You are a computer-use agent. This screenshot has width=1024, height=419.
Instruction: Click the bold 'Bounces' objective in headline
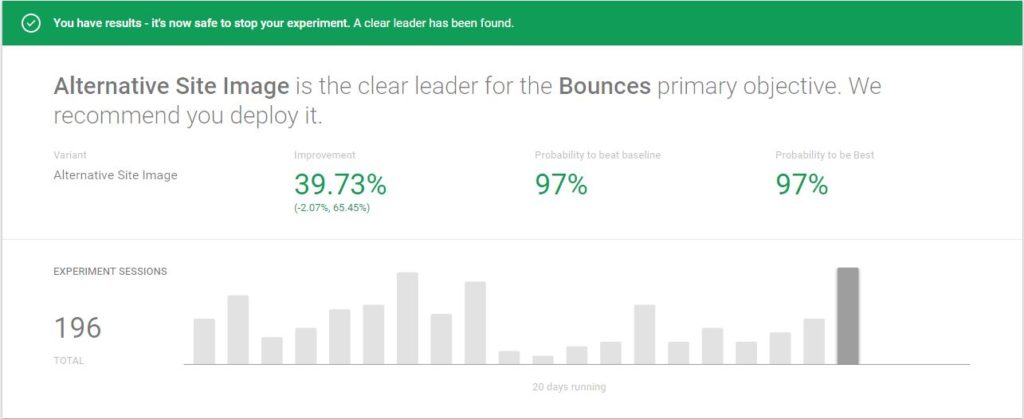coord(605,86)
